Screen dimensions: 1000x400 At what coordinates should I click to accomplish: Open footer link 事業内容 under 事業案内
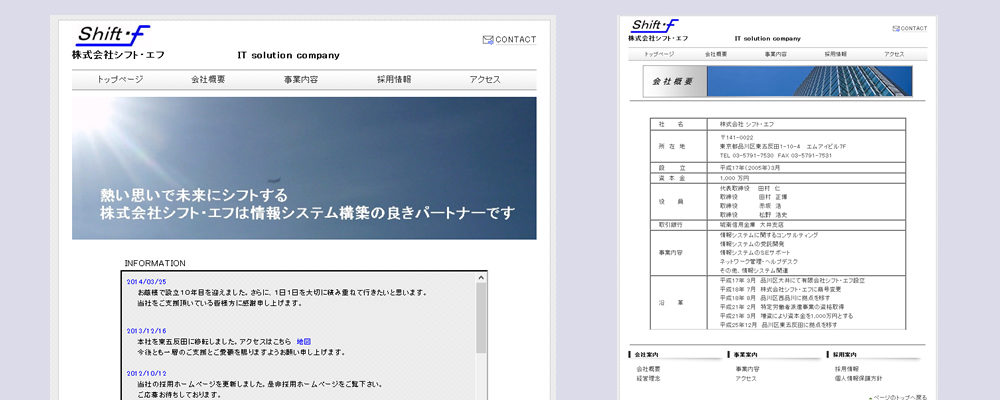click(x=747, y=369)
